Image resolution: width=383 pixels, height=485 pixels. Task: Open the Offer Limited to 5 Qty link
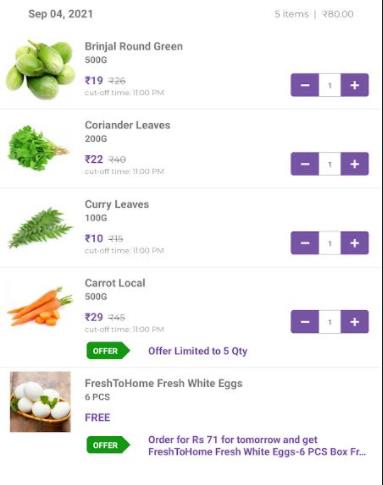[x=198, y=351]
